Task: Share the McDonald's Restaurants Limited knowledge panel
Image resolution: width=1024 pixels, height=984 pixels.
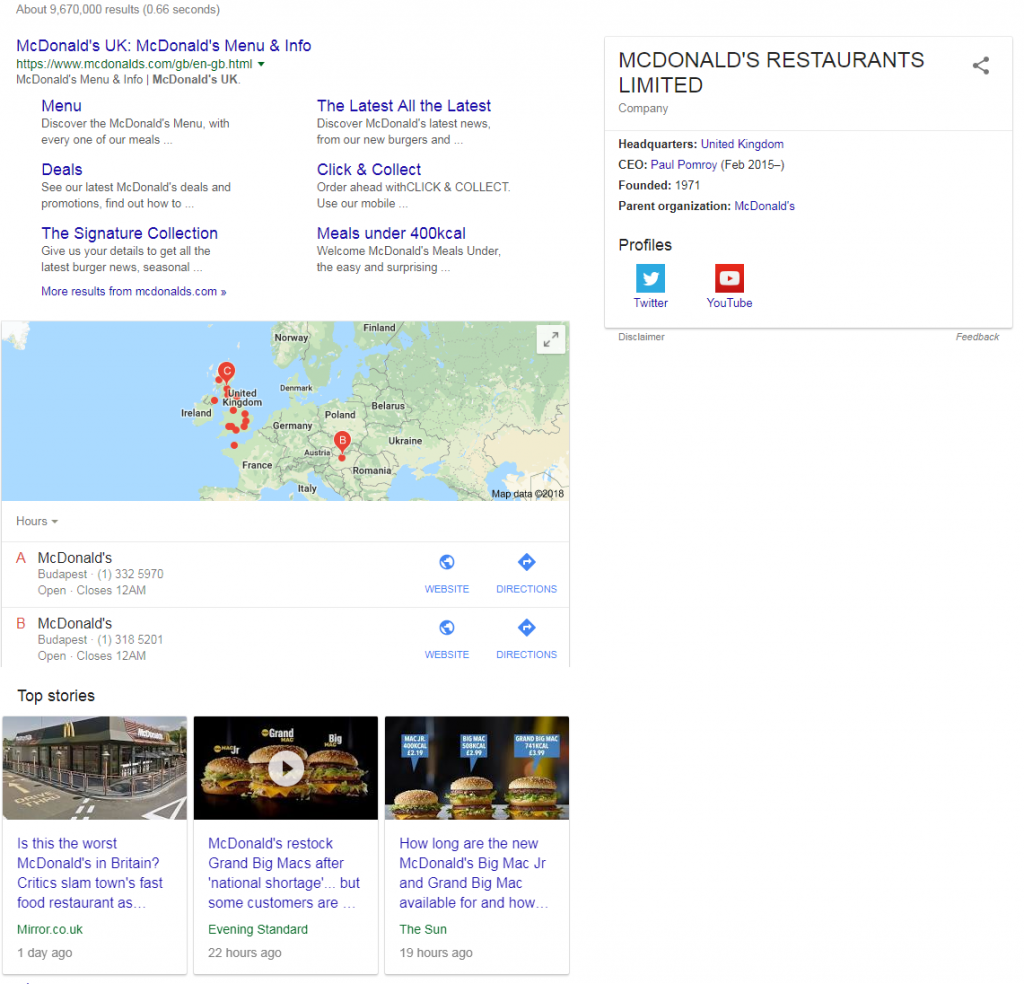Action: (980, 65)
